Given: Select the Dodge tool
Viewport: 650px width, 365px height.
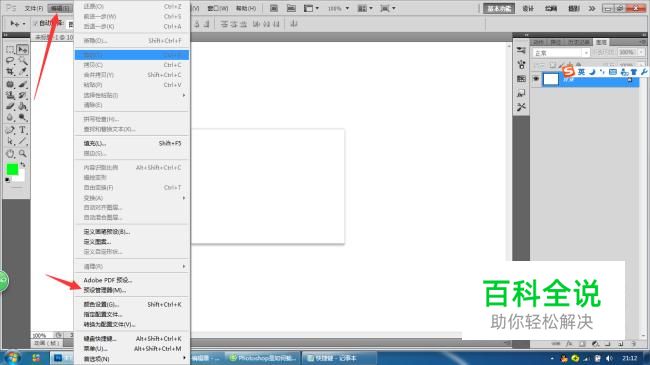Looking at the screenshot, I should click(22, 117).
